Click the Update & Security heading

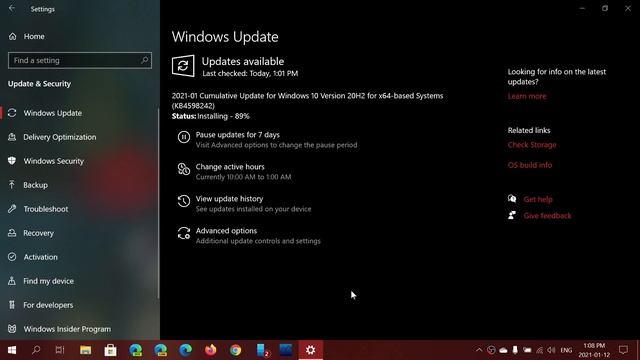39,84
